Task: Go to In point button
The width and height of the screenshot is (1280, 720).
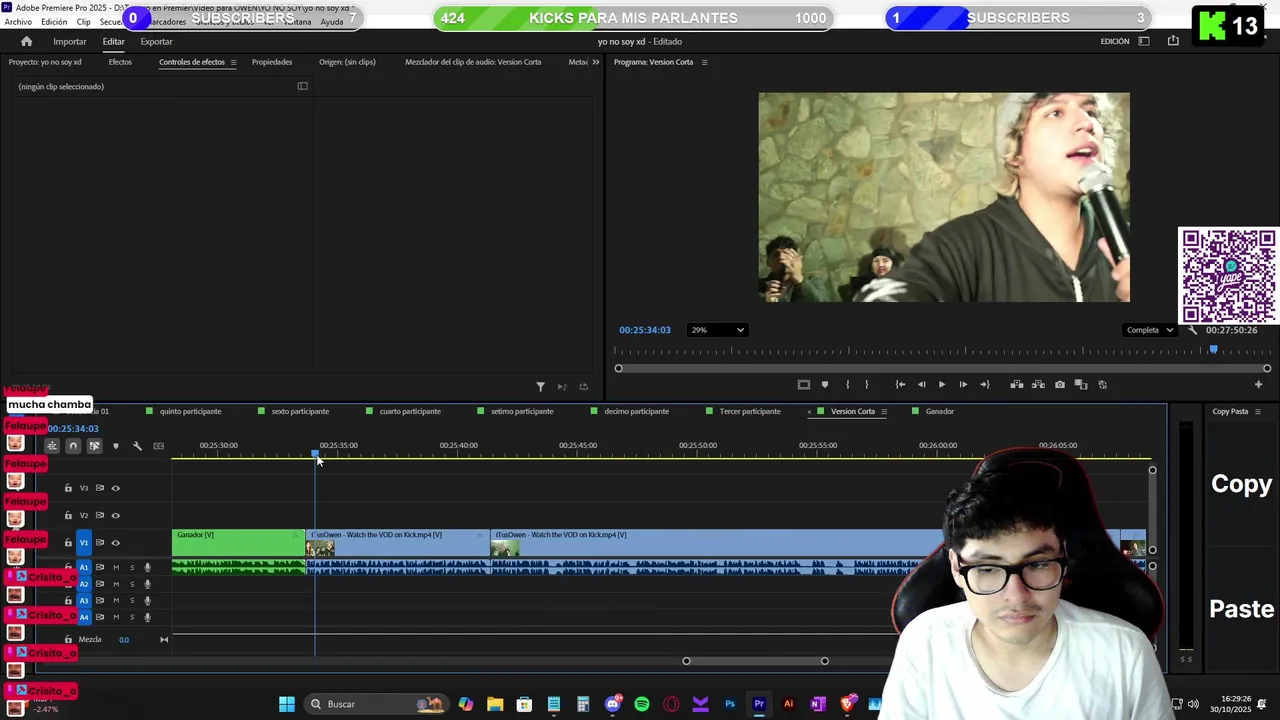Action: 900,384
